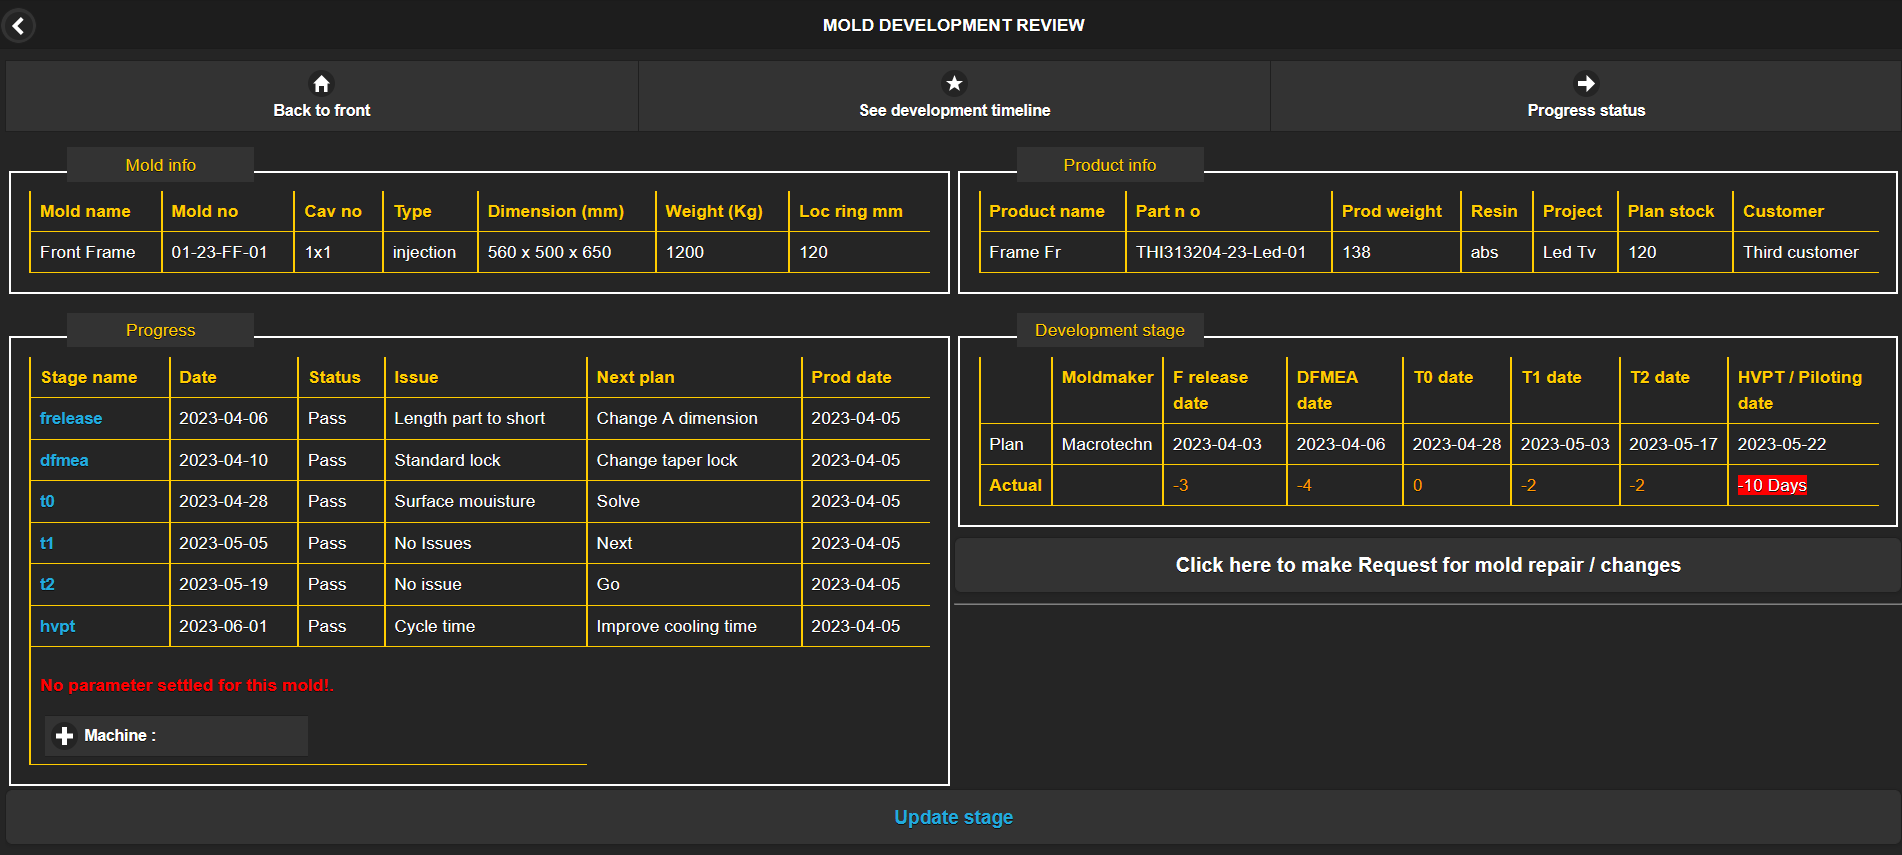Click the part number THI313204-23-Led-01 cell

click(x=1220, y=252)
